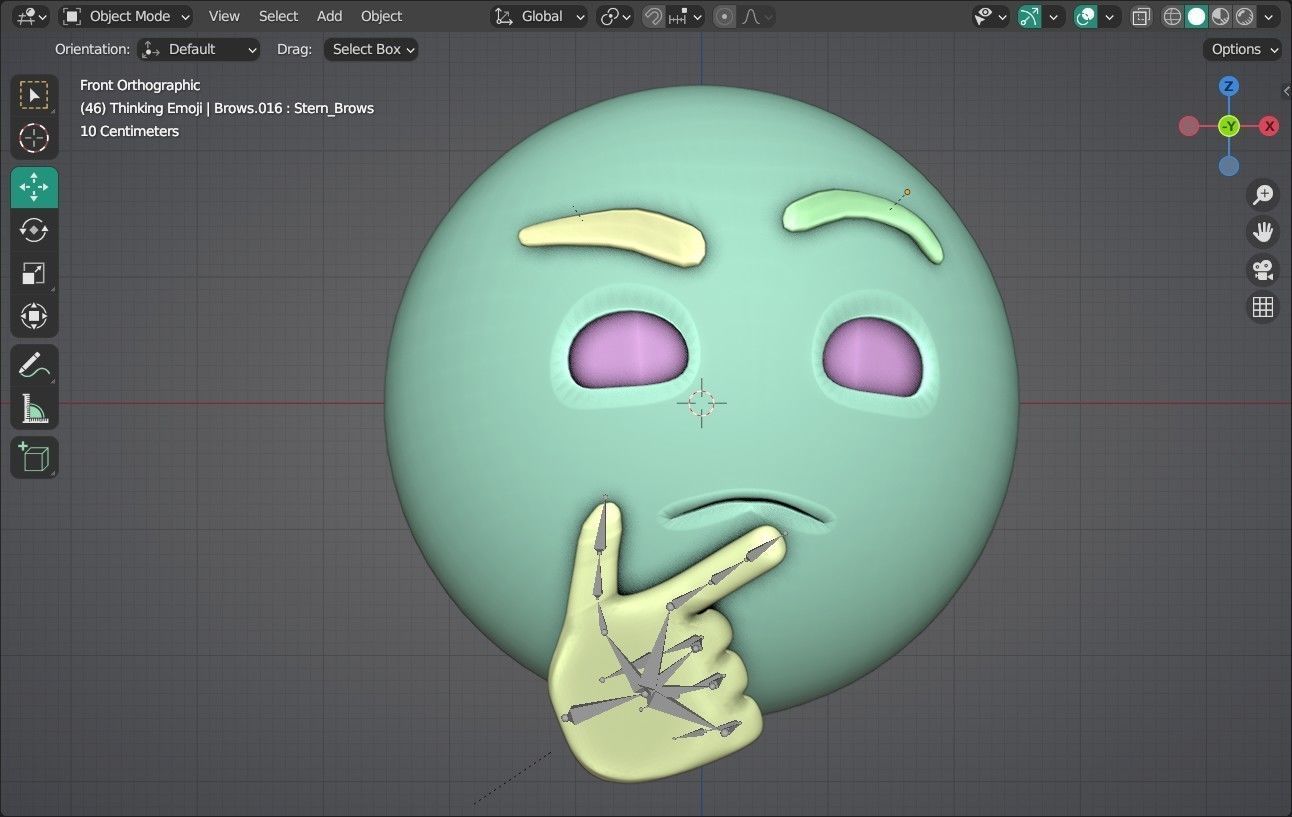Open the snapping options dropdown
The width and height of the screenshot is (1292, 817).
coord(686,16)
